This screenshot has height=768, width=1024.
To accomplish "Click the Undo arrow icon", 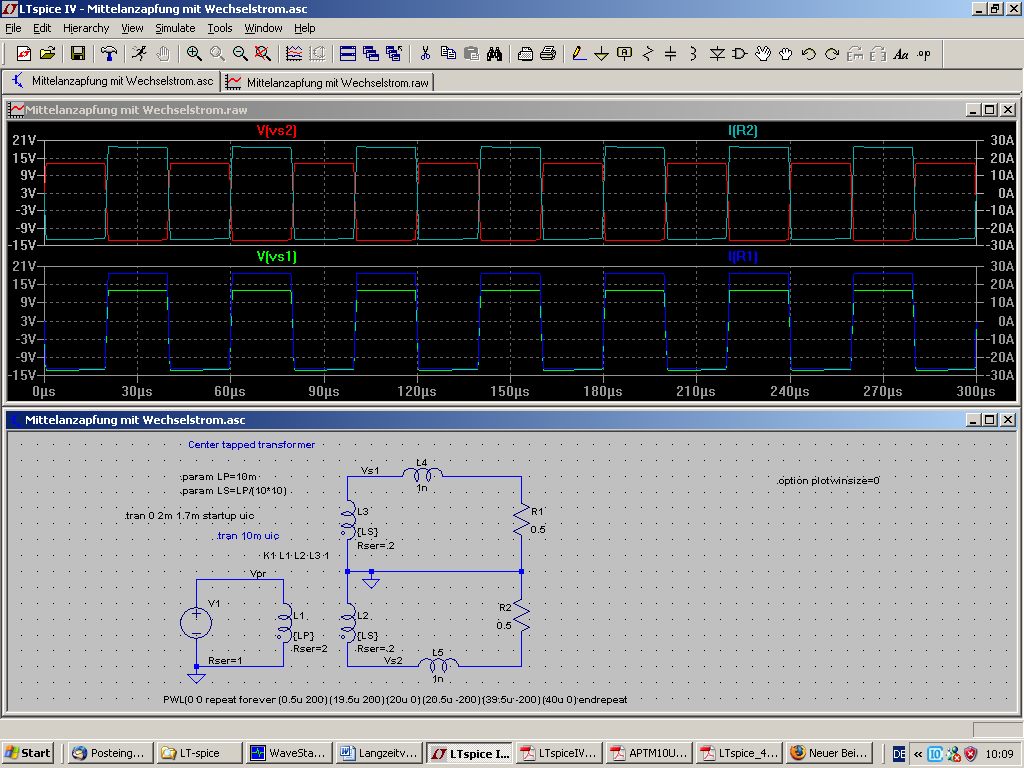I will point(808,54).
